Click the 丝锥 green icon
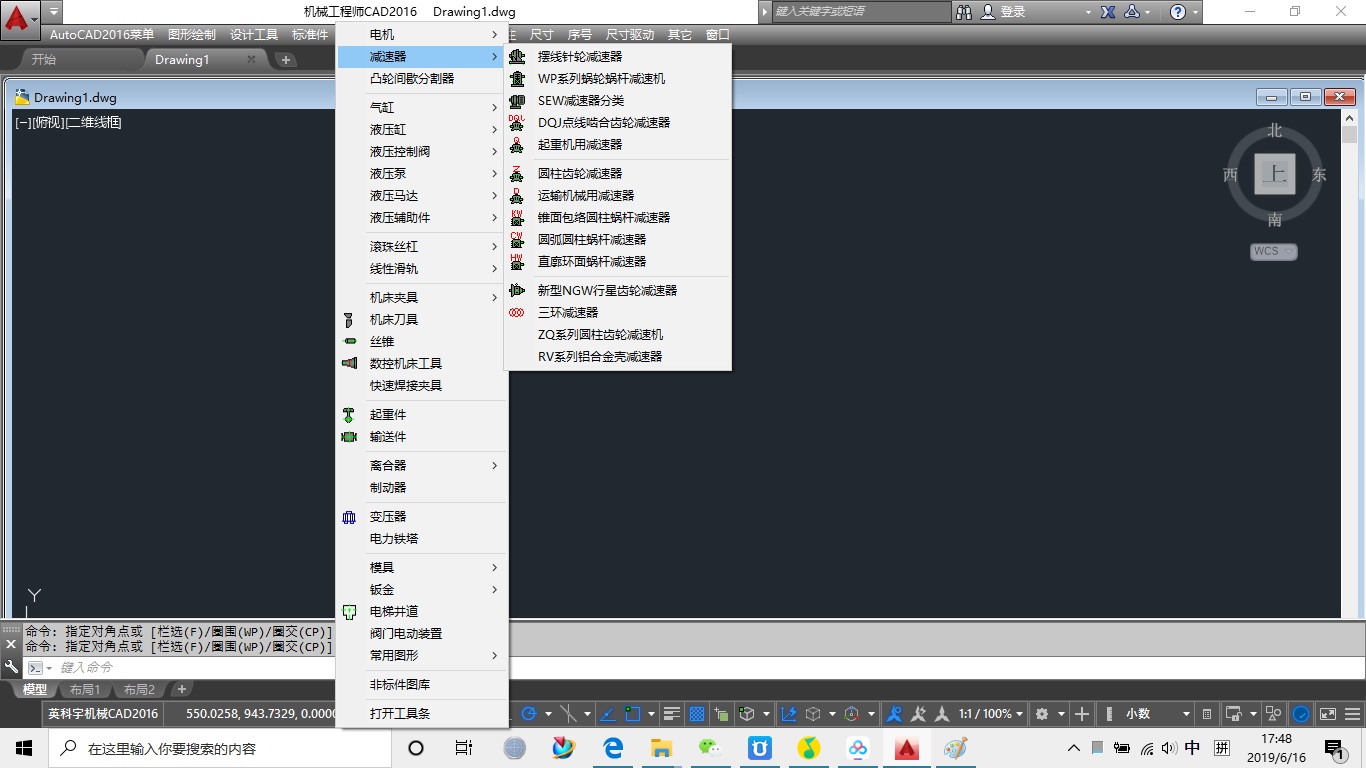The height and width of the screenshot is (768, 1366). pos(349,342)
